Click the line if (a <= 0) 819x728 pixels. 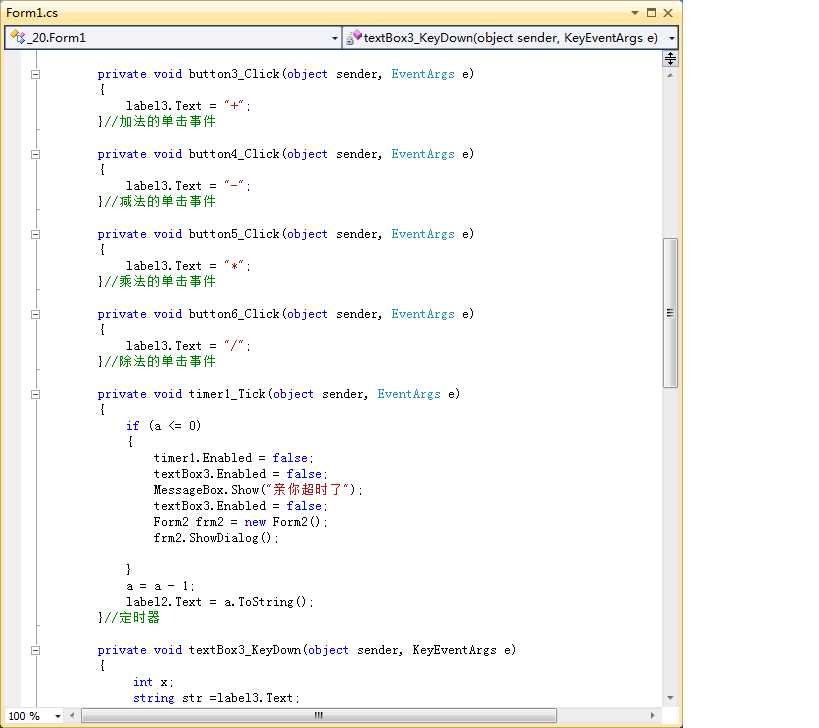coord(163,426)
